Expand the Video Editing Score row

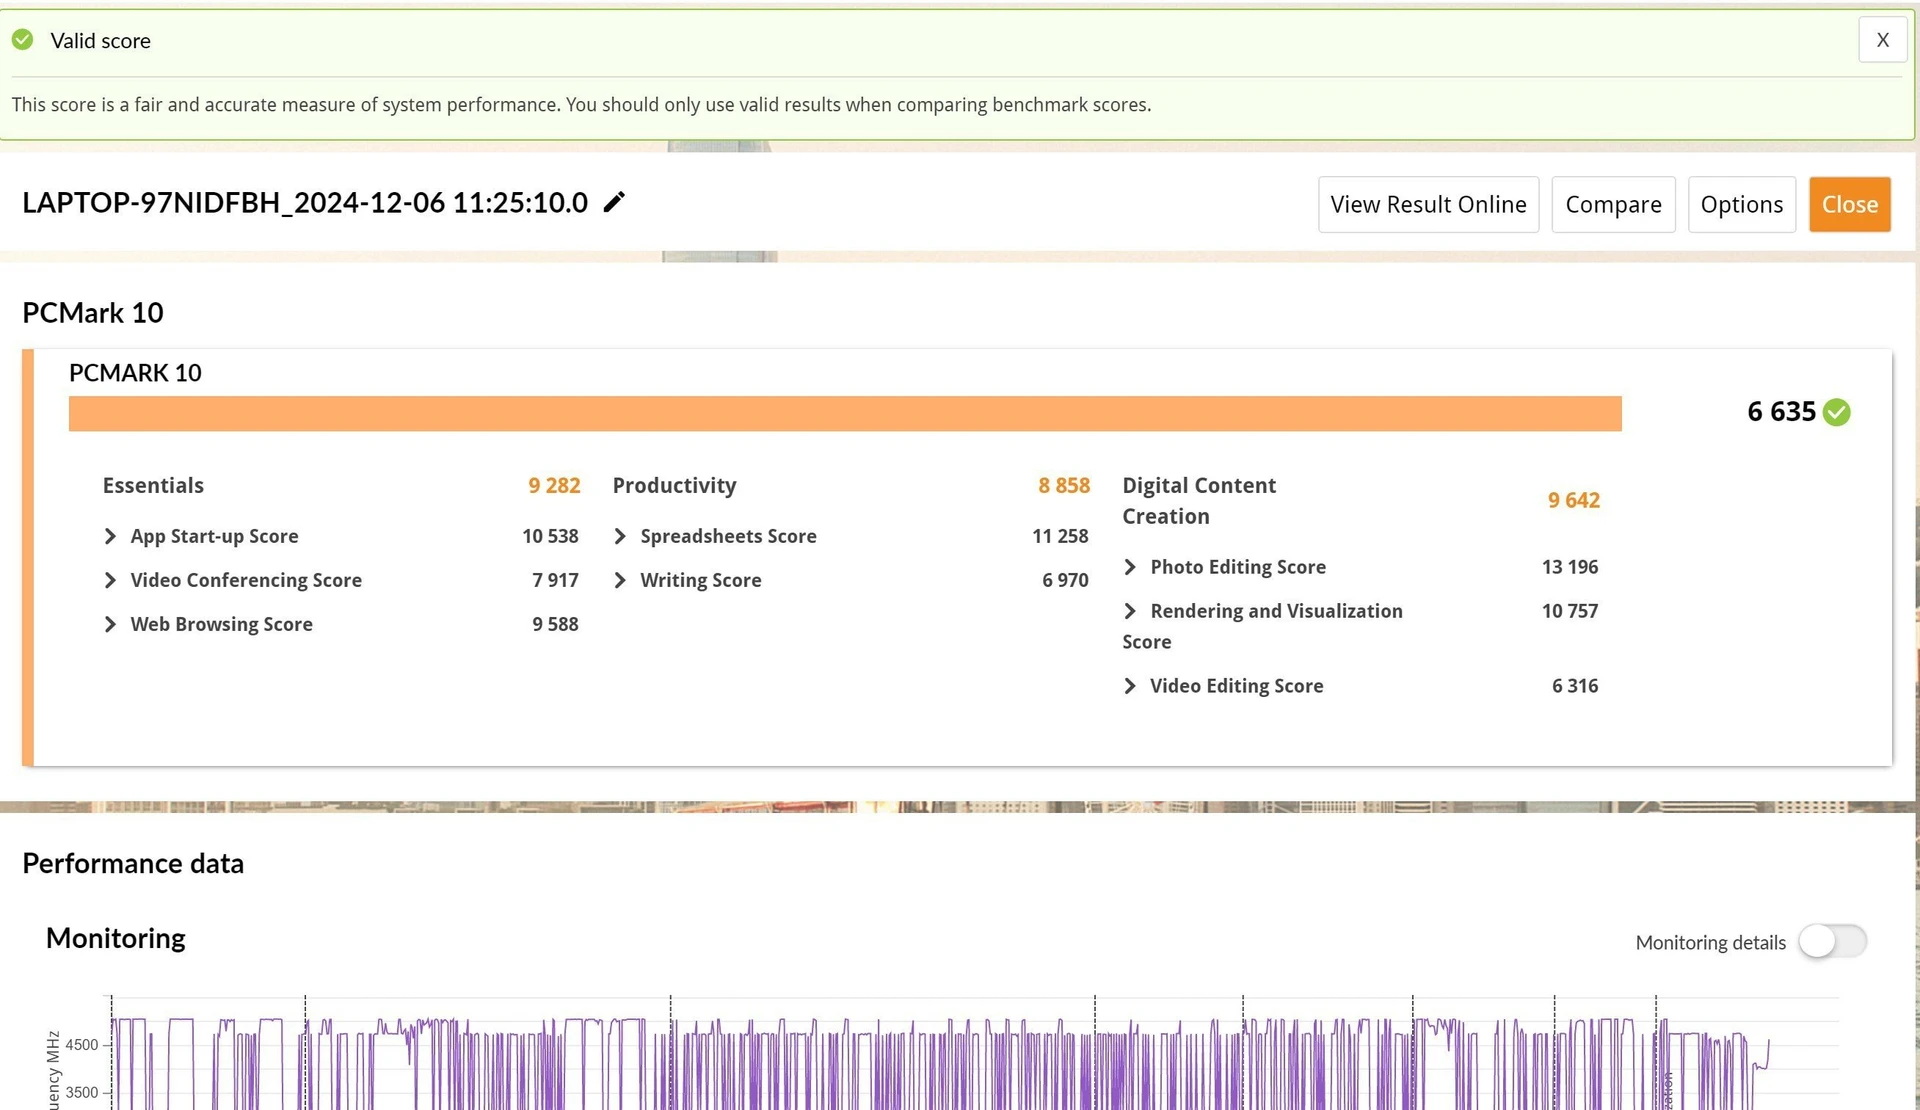1130,686
